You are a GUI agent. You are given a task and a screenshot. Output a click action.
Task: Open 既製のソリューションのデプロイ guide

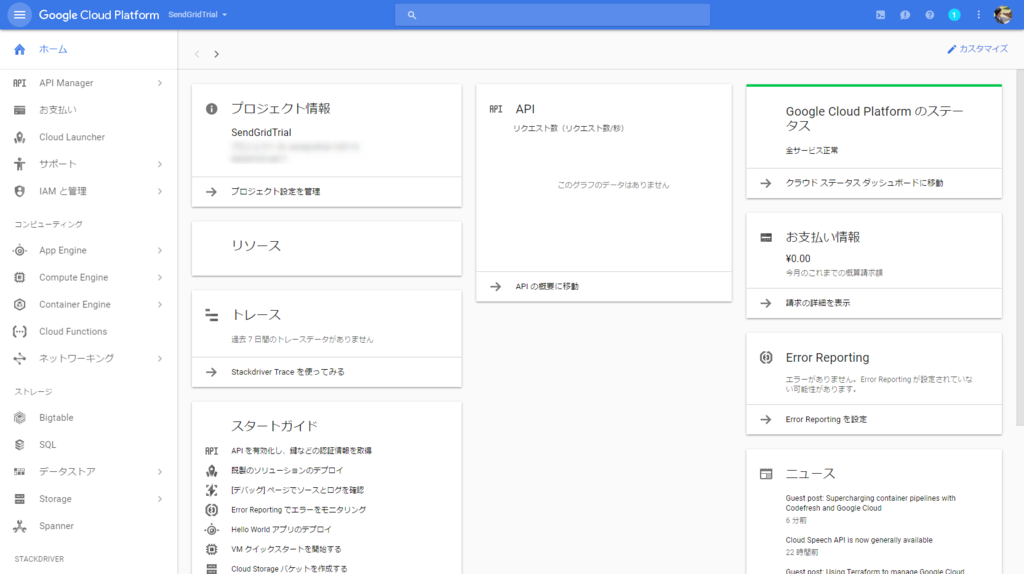[x=287, y=470]
